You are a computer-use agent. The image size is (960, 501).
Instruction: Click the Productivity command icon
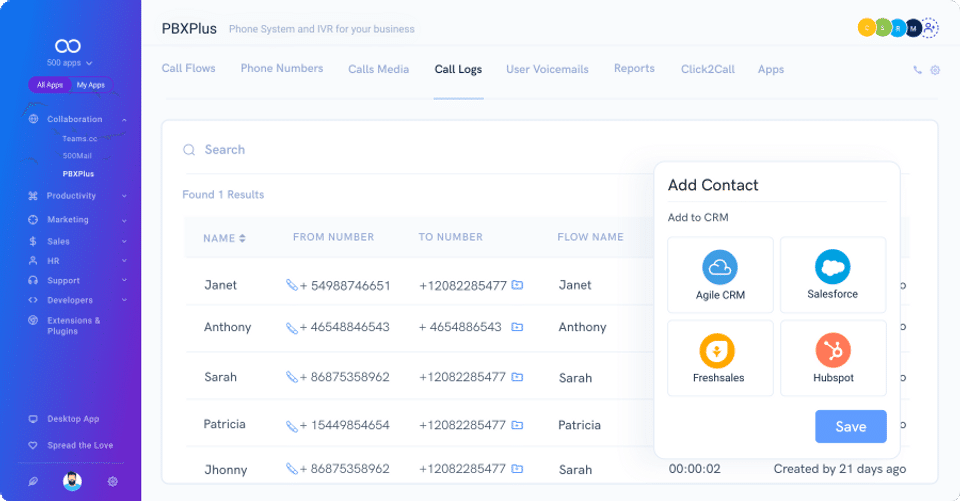point(33,196)
